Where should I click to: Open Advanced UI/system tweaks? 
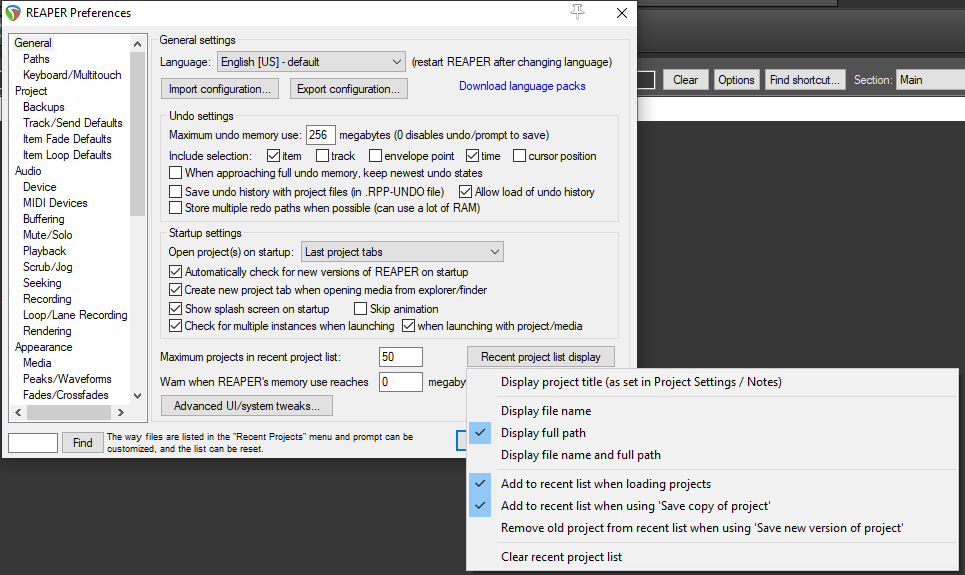pos(247,406)
